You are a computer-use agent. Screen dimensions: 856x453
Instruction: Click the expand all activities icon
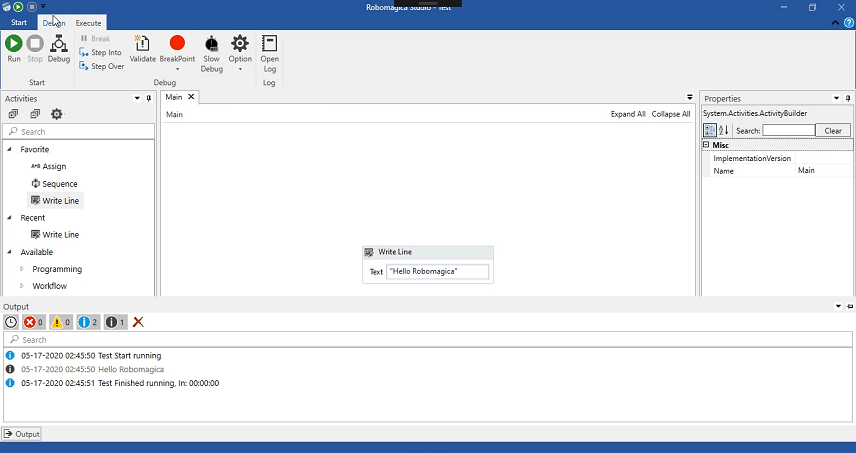click(x=13, y=114)
